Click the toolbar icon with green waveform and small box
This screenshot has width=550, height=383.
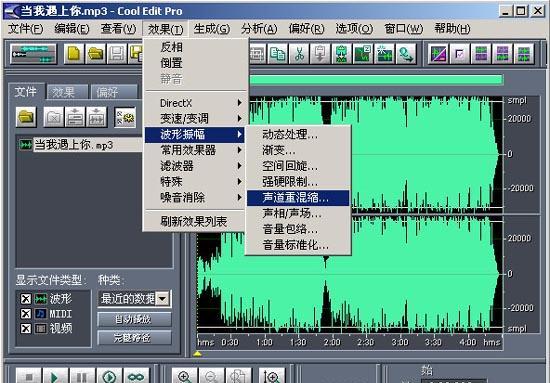pos(363,54)
